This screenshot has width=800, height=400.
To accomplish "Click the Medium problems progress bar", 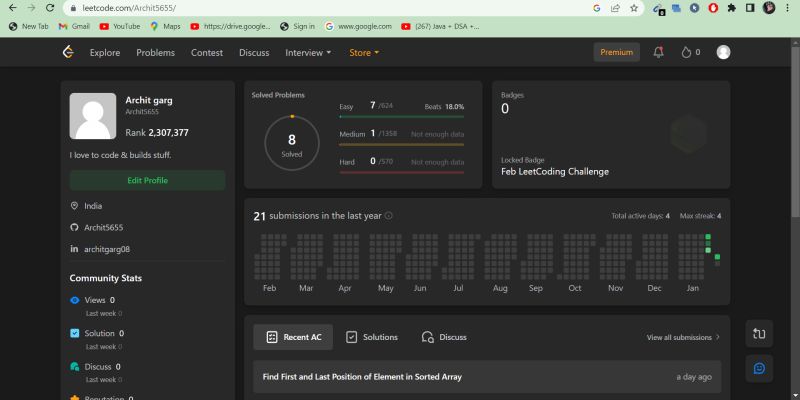I will [402, 145].
